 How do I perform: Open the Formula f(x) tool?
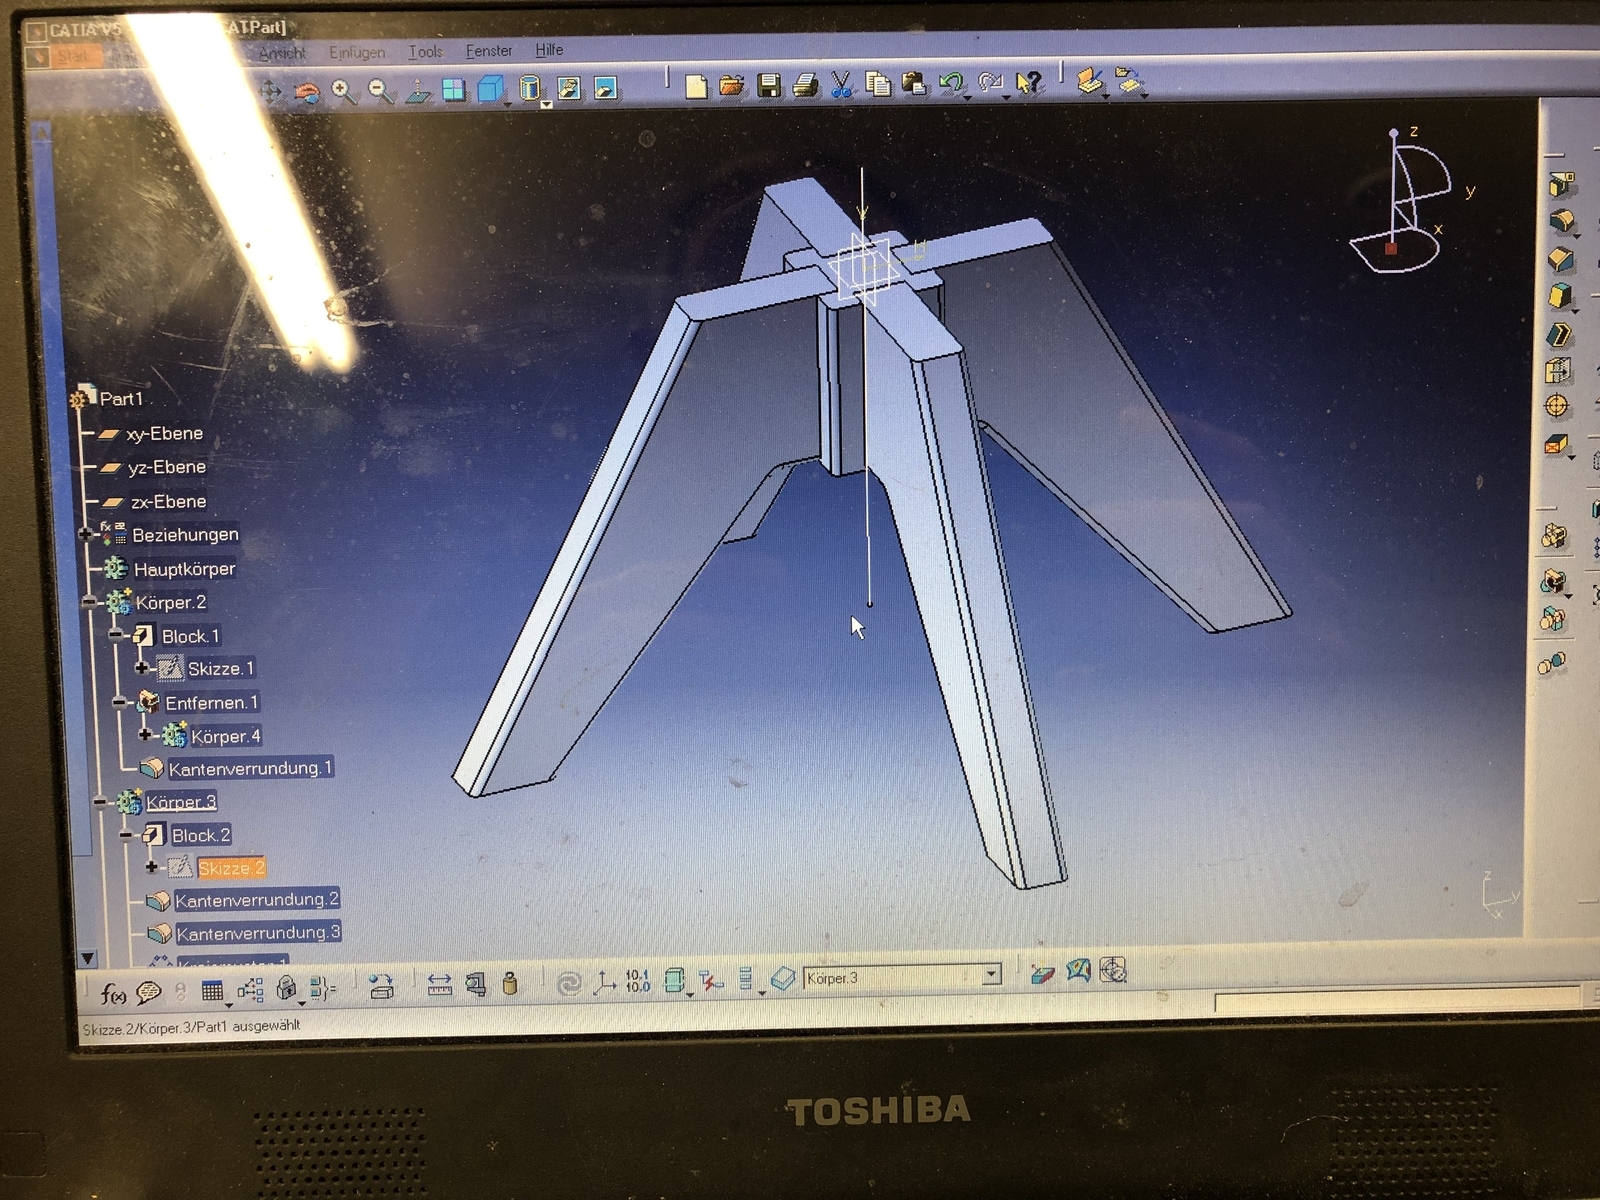(113, 992)
